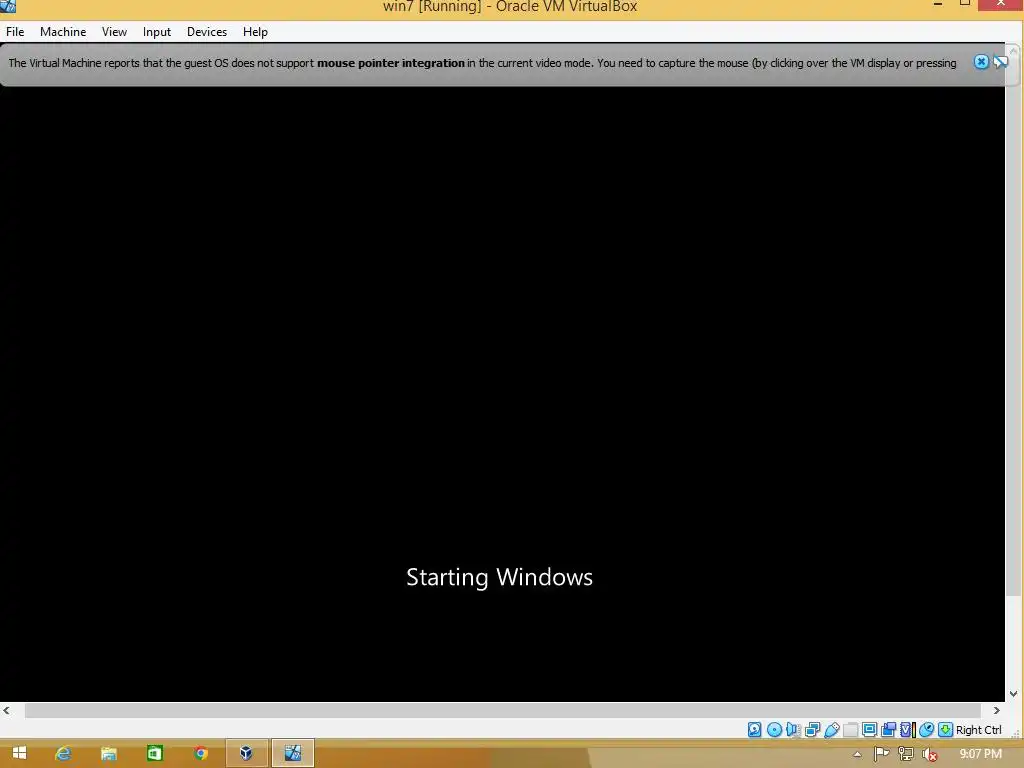Click the display settings status icon

click(x=869, y=729)
